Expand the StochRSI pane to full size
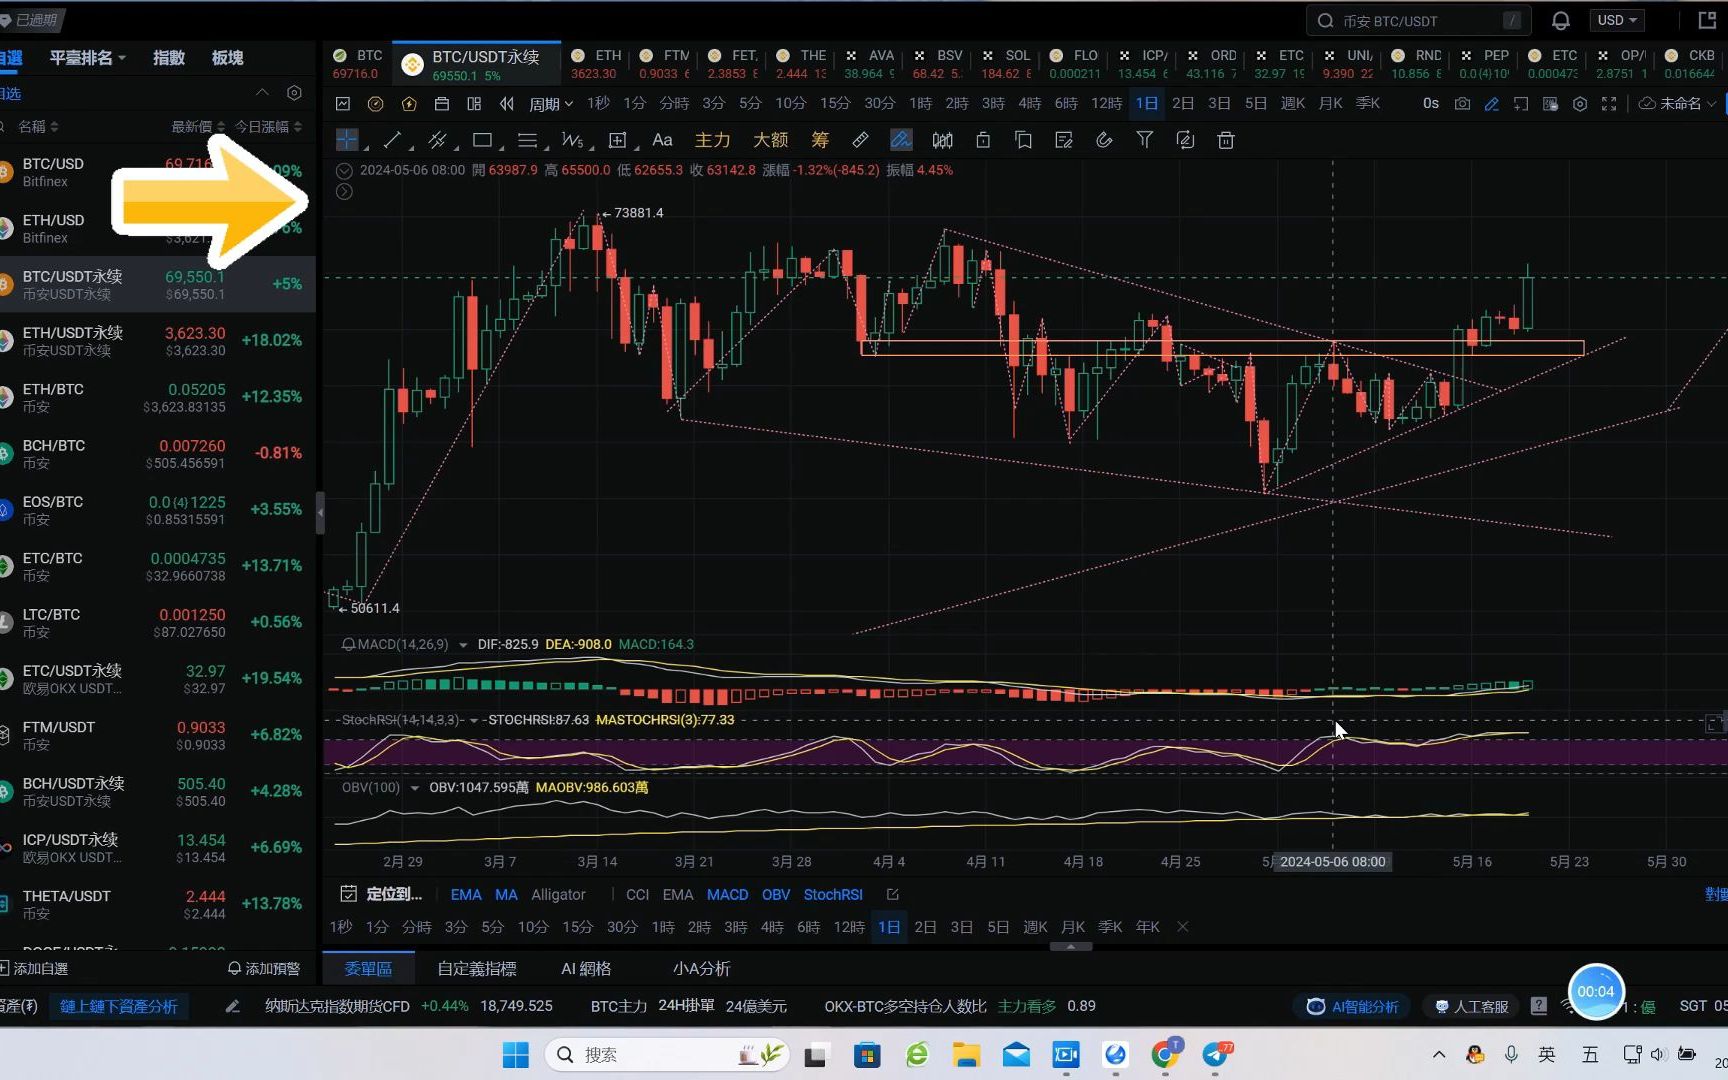This screenshot has height=1080, width=1728. [x=1713, y=723]
